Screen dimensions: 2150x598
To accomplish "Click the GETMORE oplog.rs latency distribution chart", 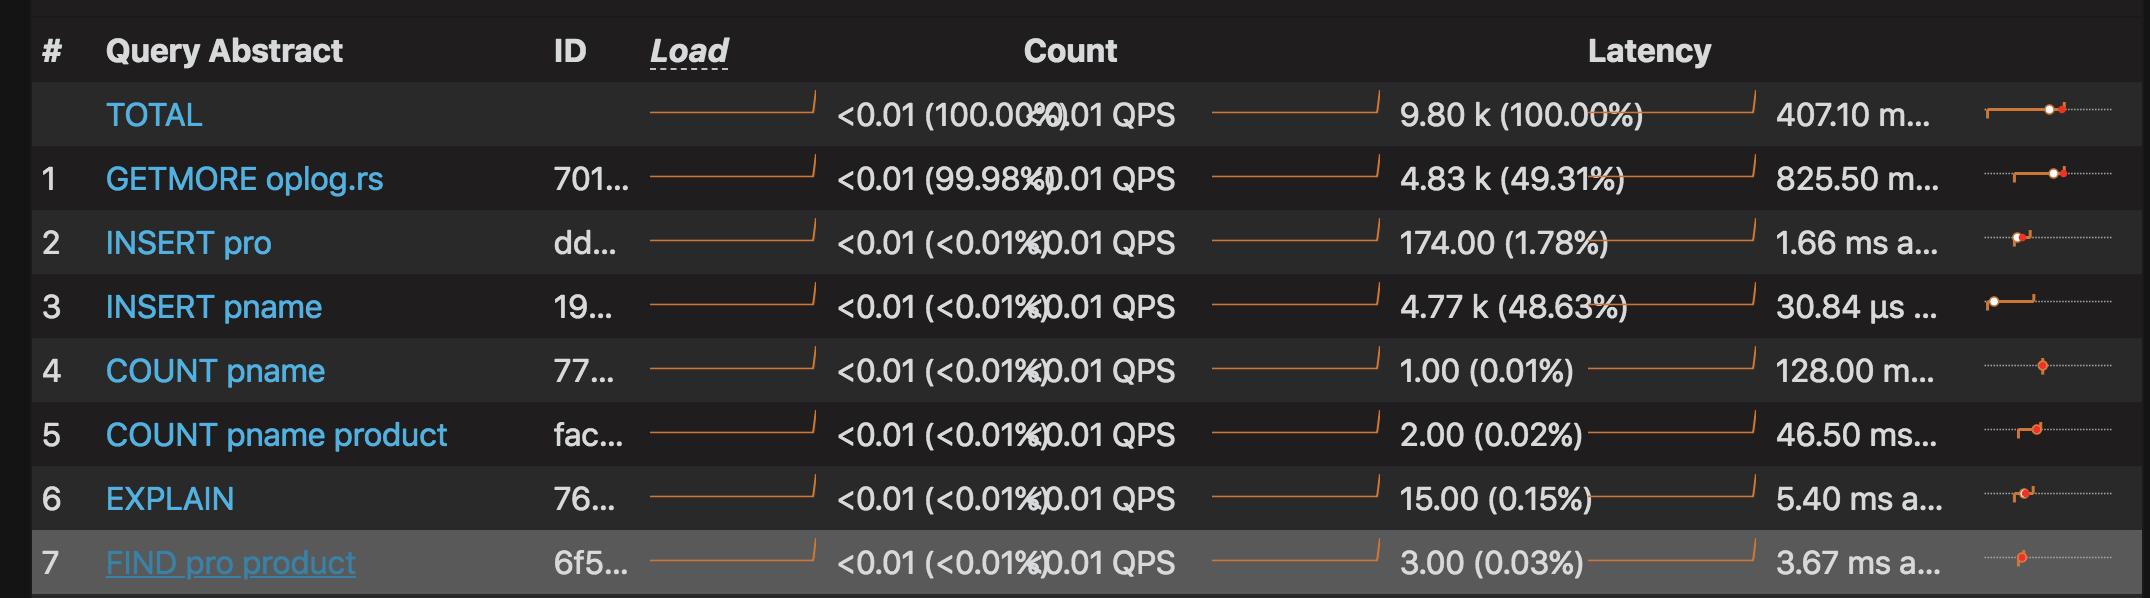I will pos(2047,174).
